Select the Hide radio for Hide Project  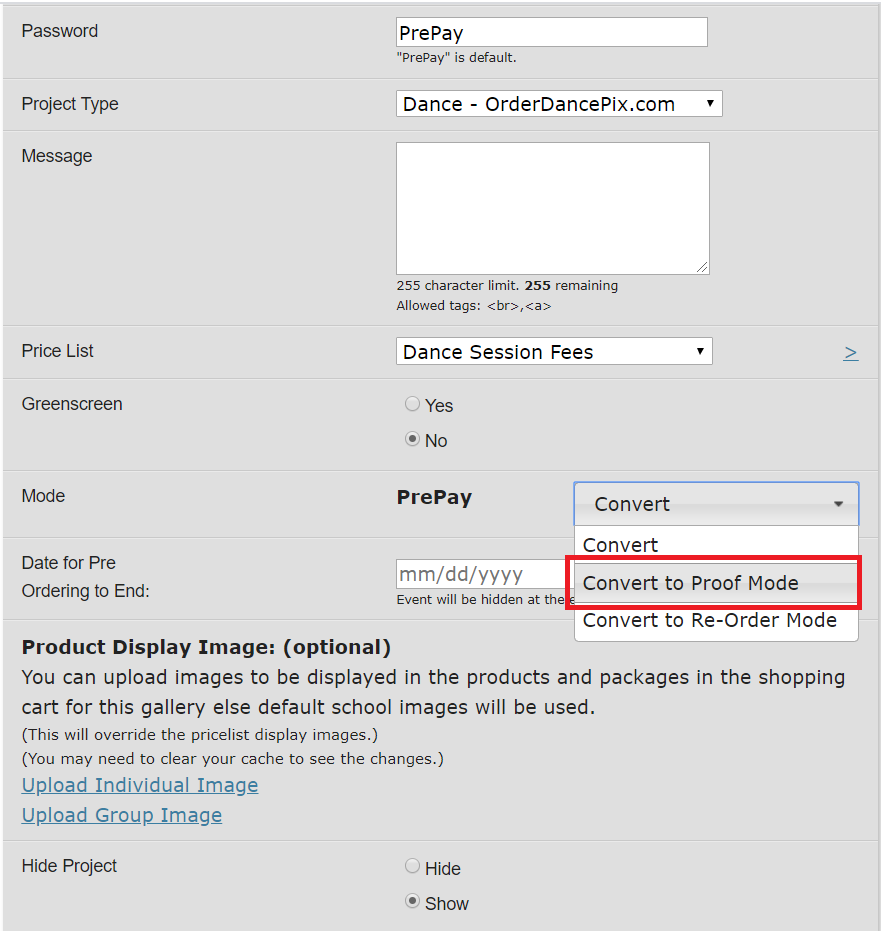point(413,867)
